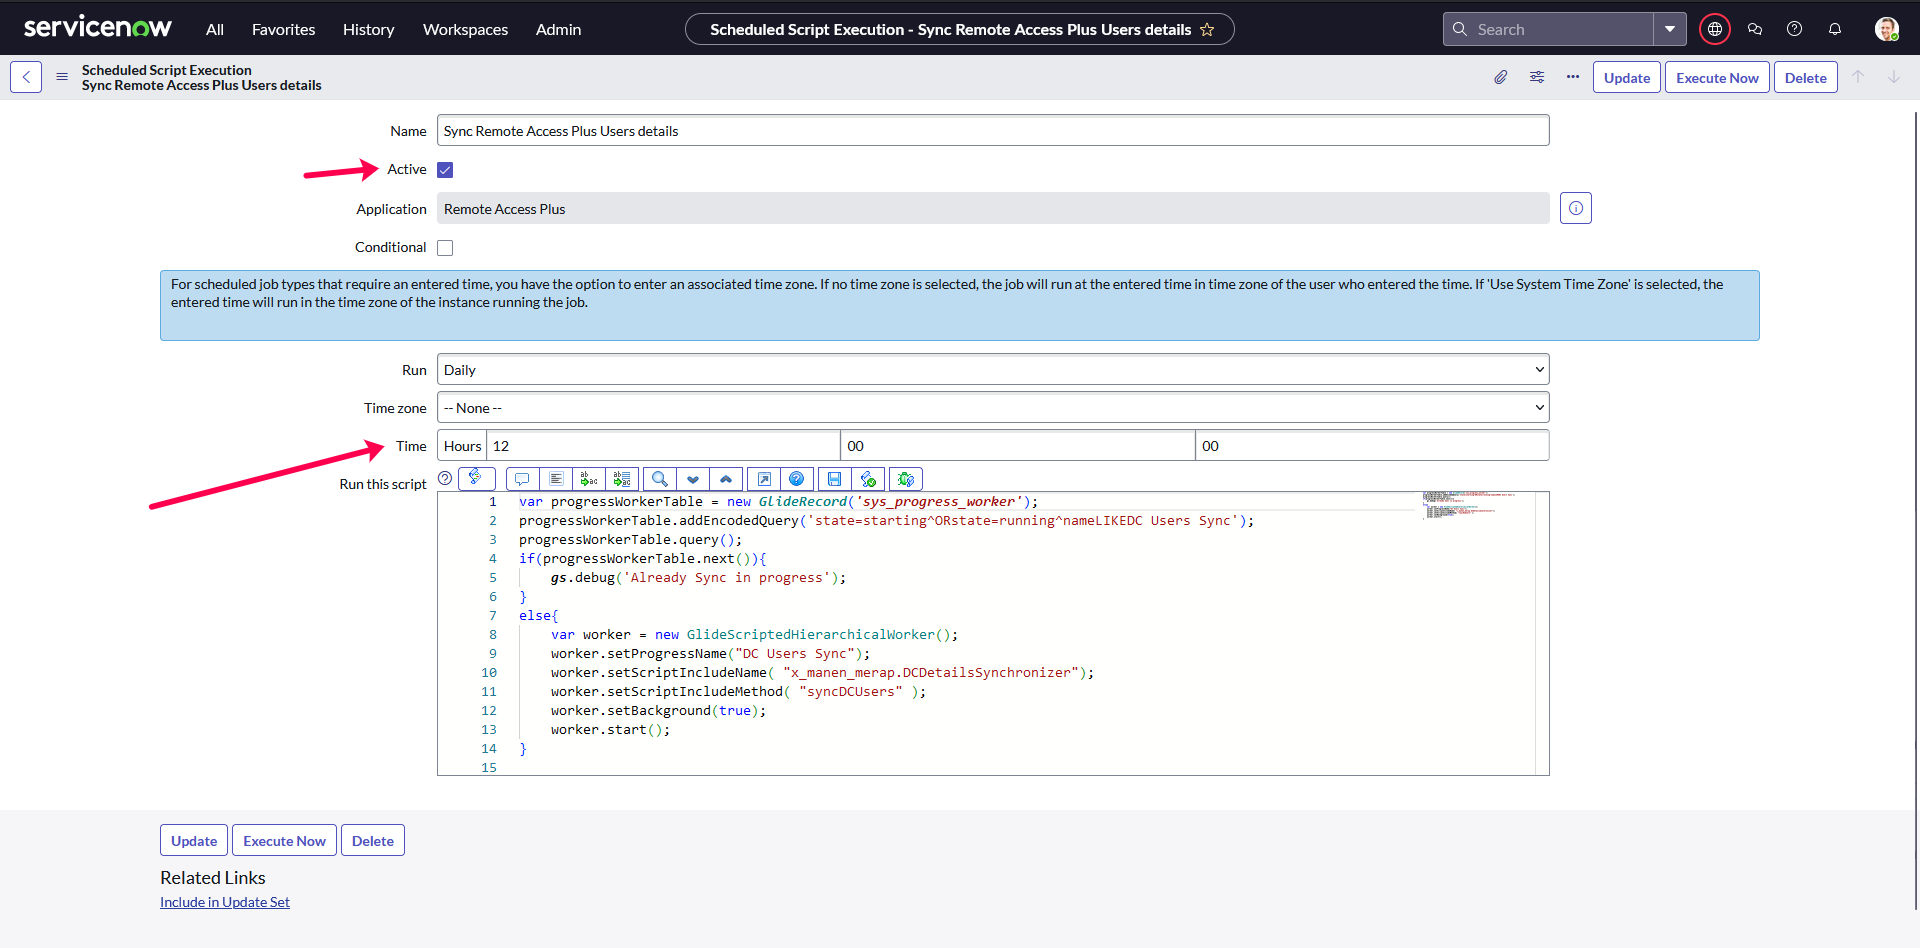Open the global search options dropdown
The height and width of the screenshot is (948, 1920).
coord(1669,29)
